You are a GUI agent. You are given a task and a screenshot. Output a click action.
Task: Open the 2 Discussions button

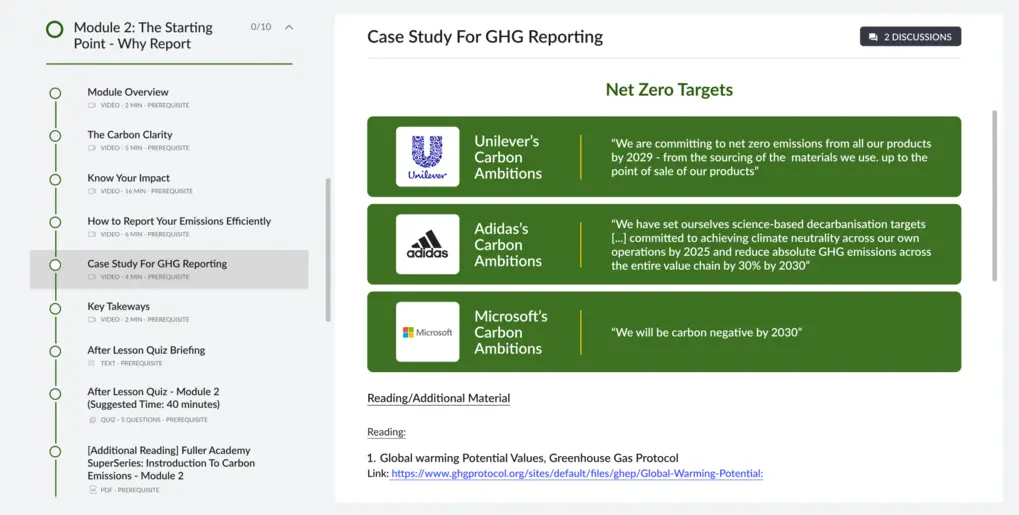pyautogui.click(x=910, y=37)
